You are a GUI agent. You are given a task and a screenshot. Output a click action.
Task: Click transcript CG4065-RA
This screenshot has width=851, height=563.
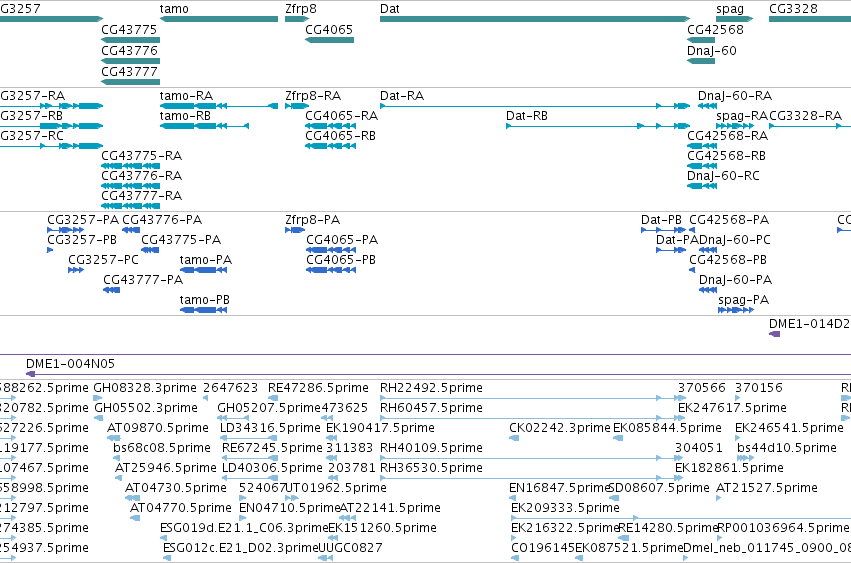tap(341, 116)
